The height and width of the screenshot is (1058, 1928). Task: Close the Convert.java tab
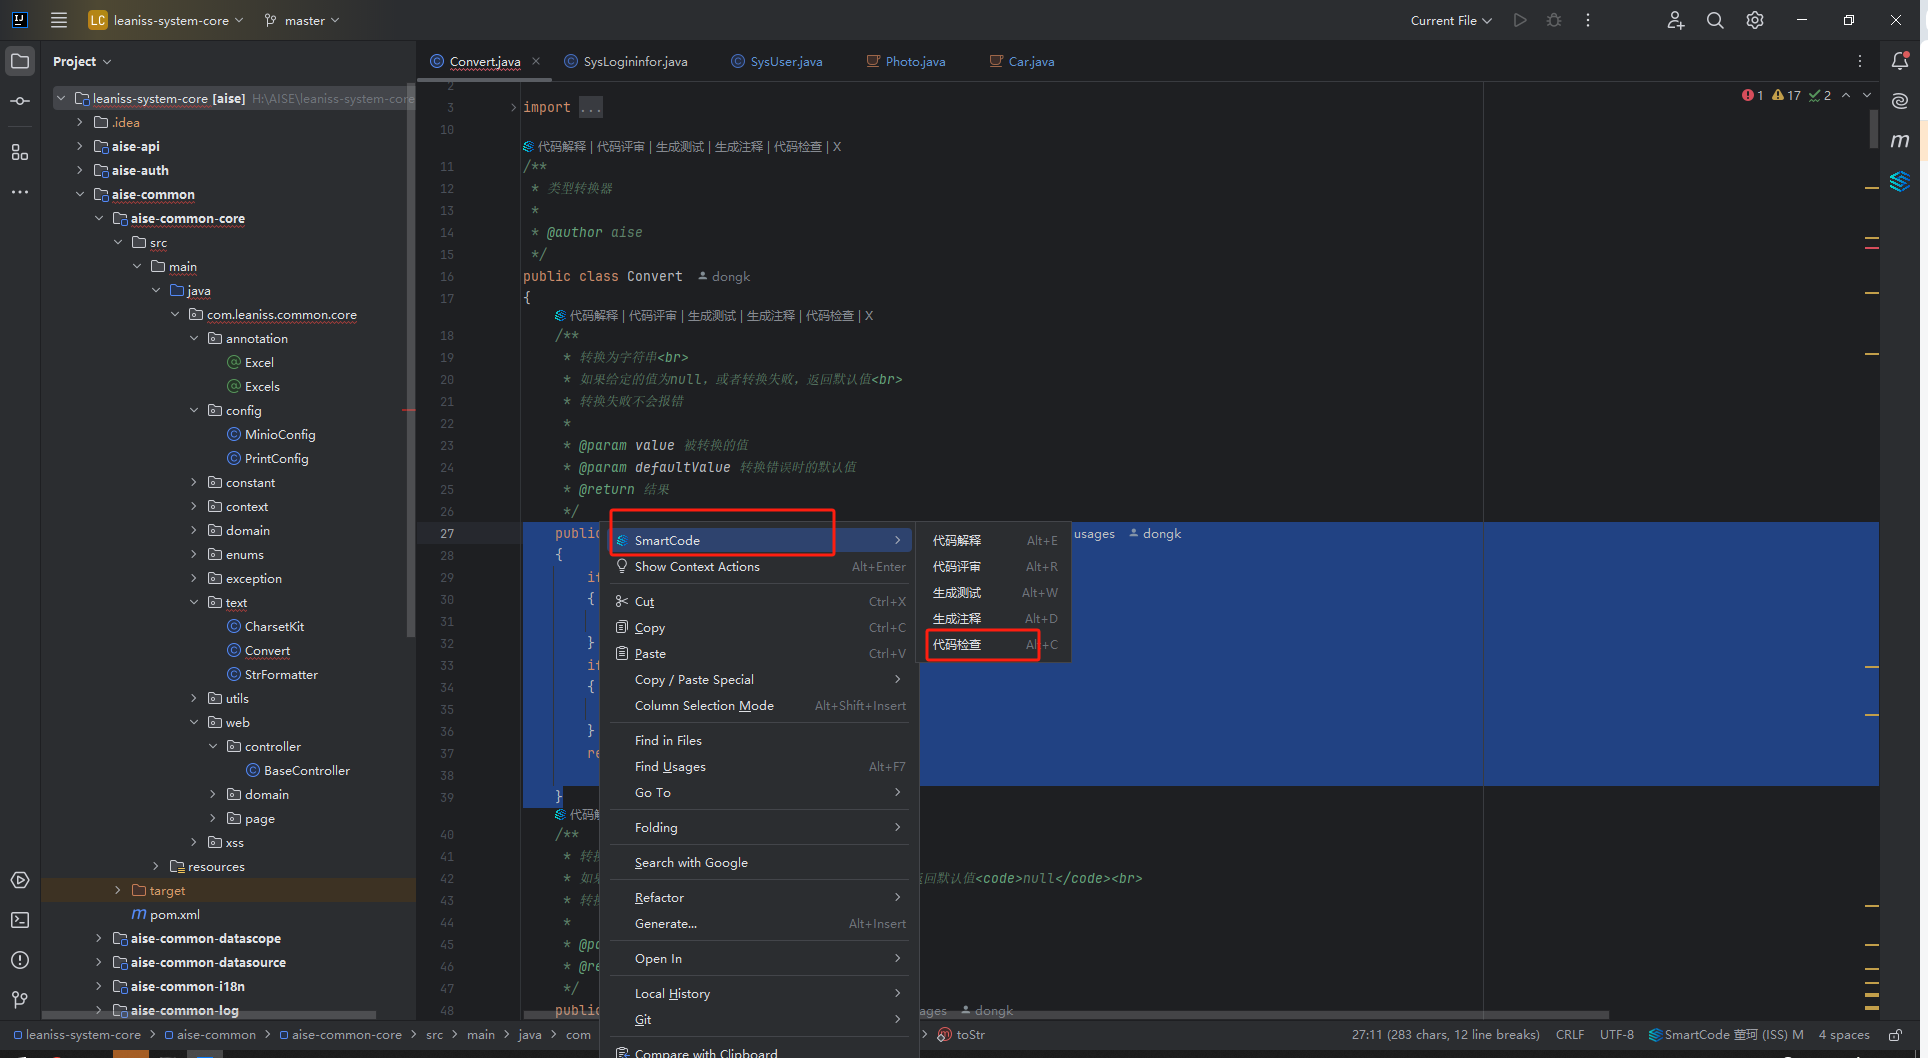tap(536, 61)
